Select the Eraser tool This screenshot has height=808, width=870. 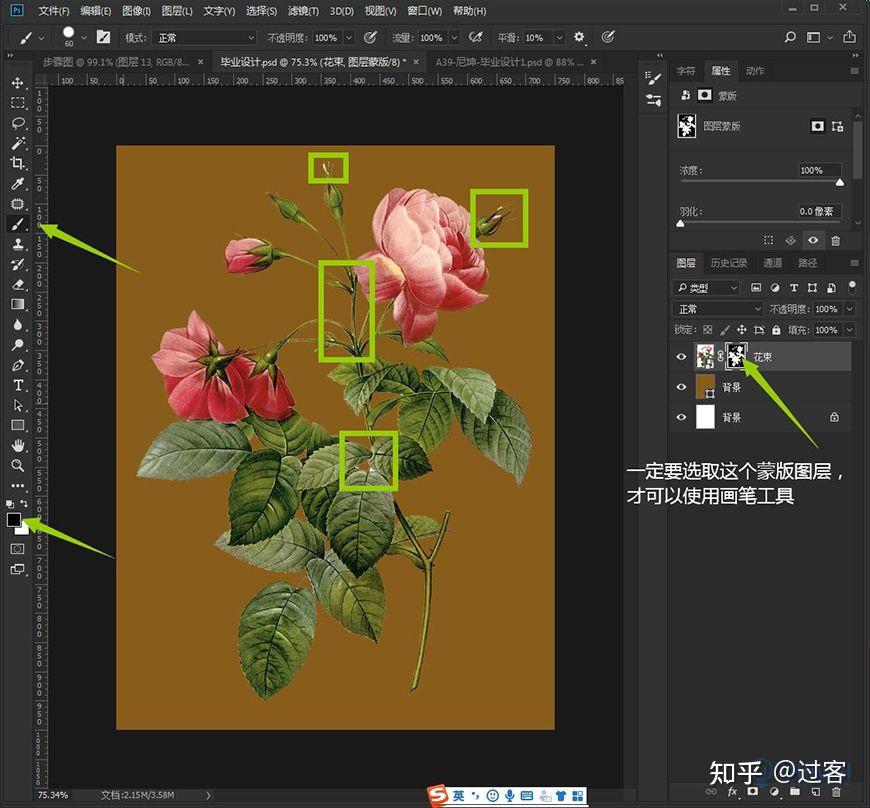(x=17, y=284)
